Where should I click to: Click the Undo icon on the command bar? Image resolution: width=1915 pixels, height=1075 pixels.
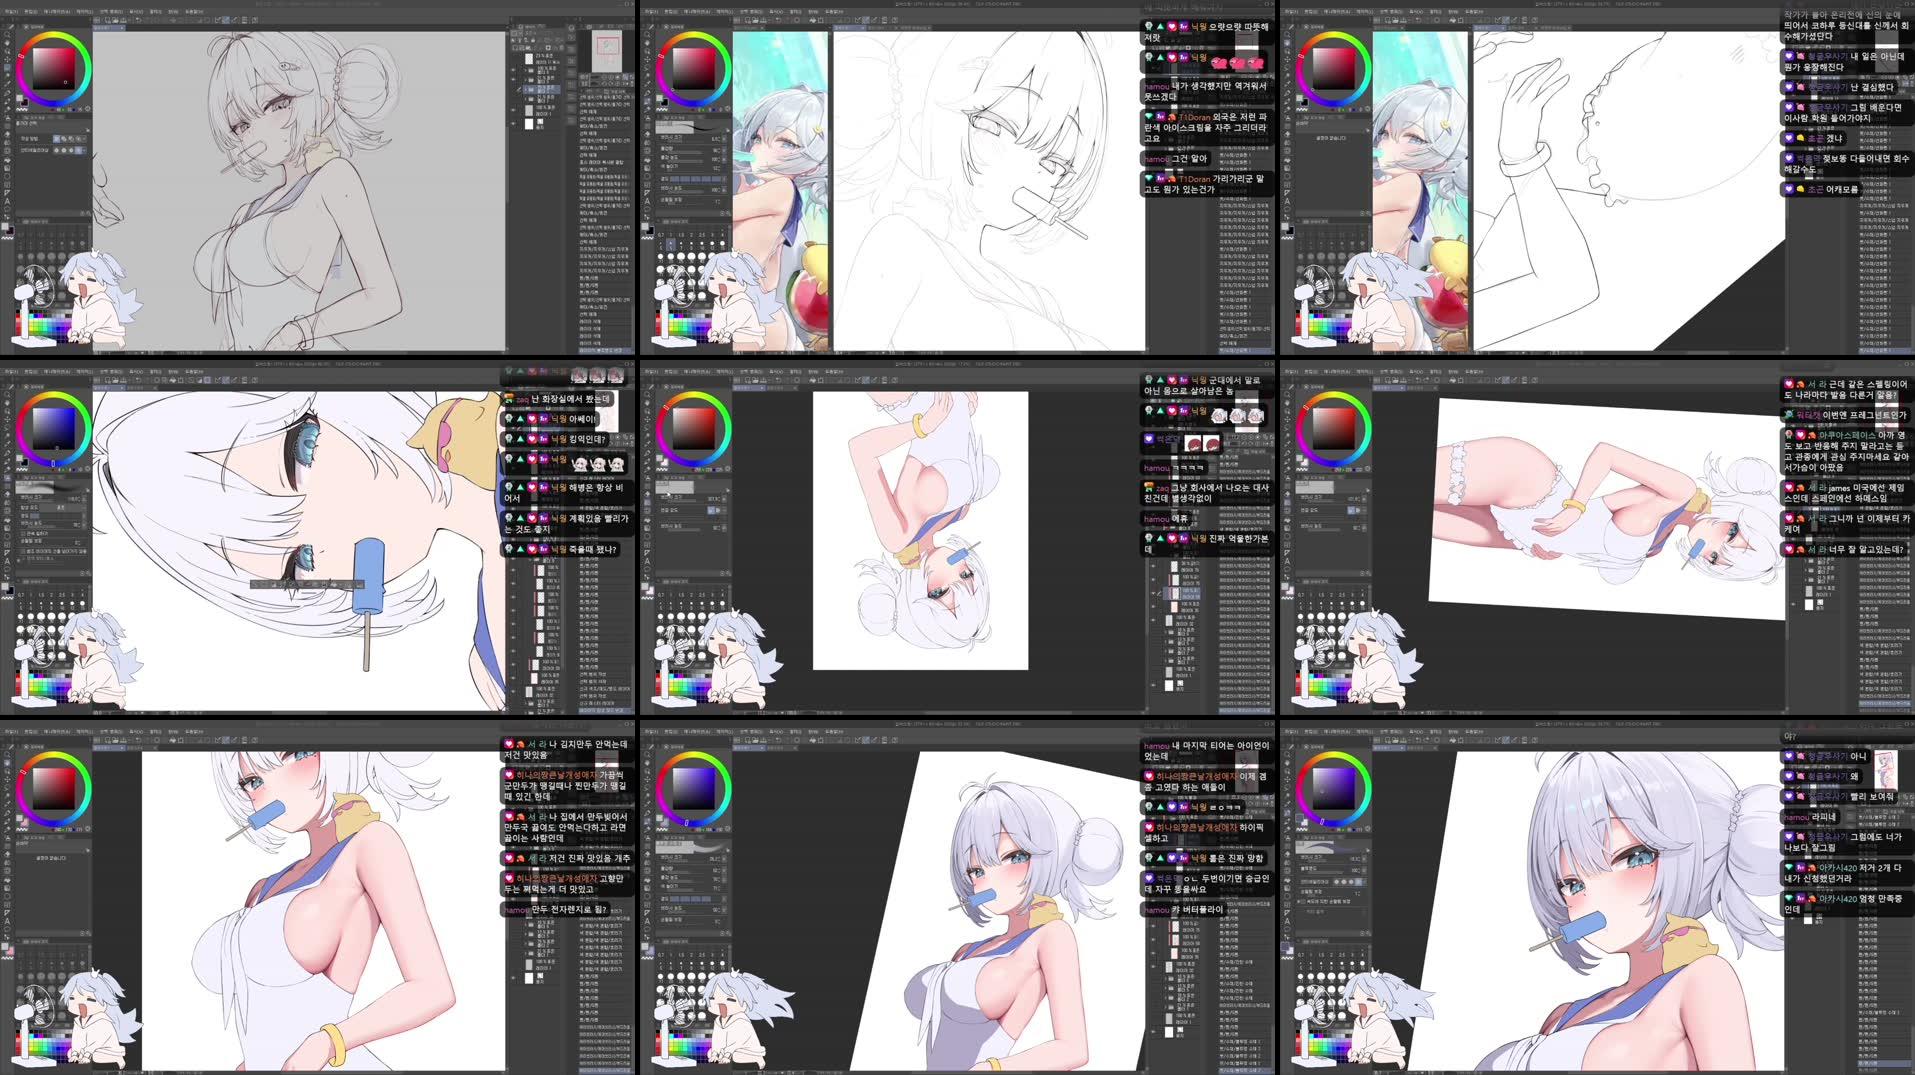[x=137, y=19]
